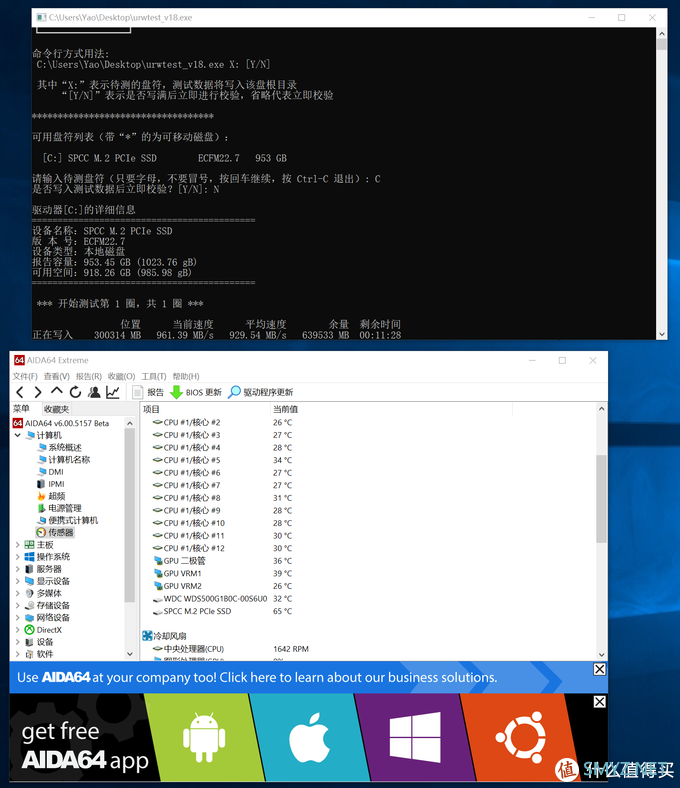680x788 pixels.
Task: Click the 冷却风扇 section header
Action: 164,636
